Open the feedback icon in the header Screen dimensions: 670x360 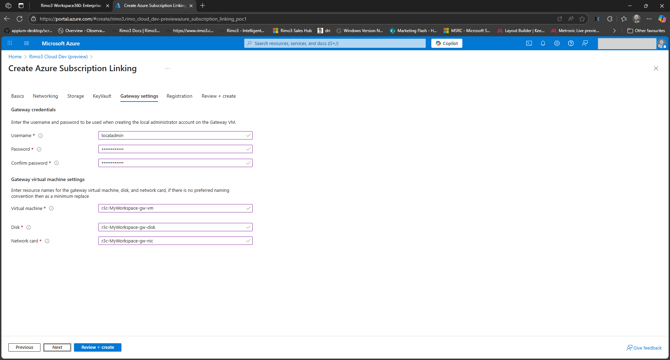coord(585,43)
